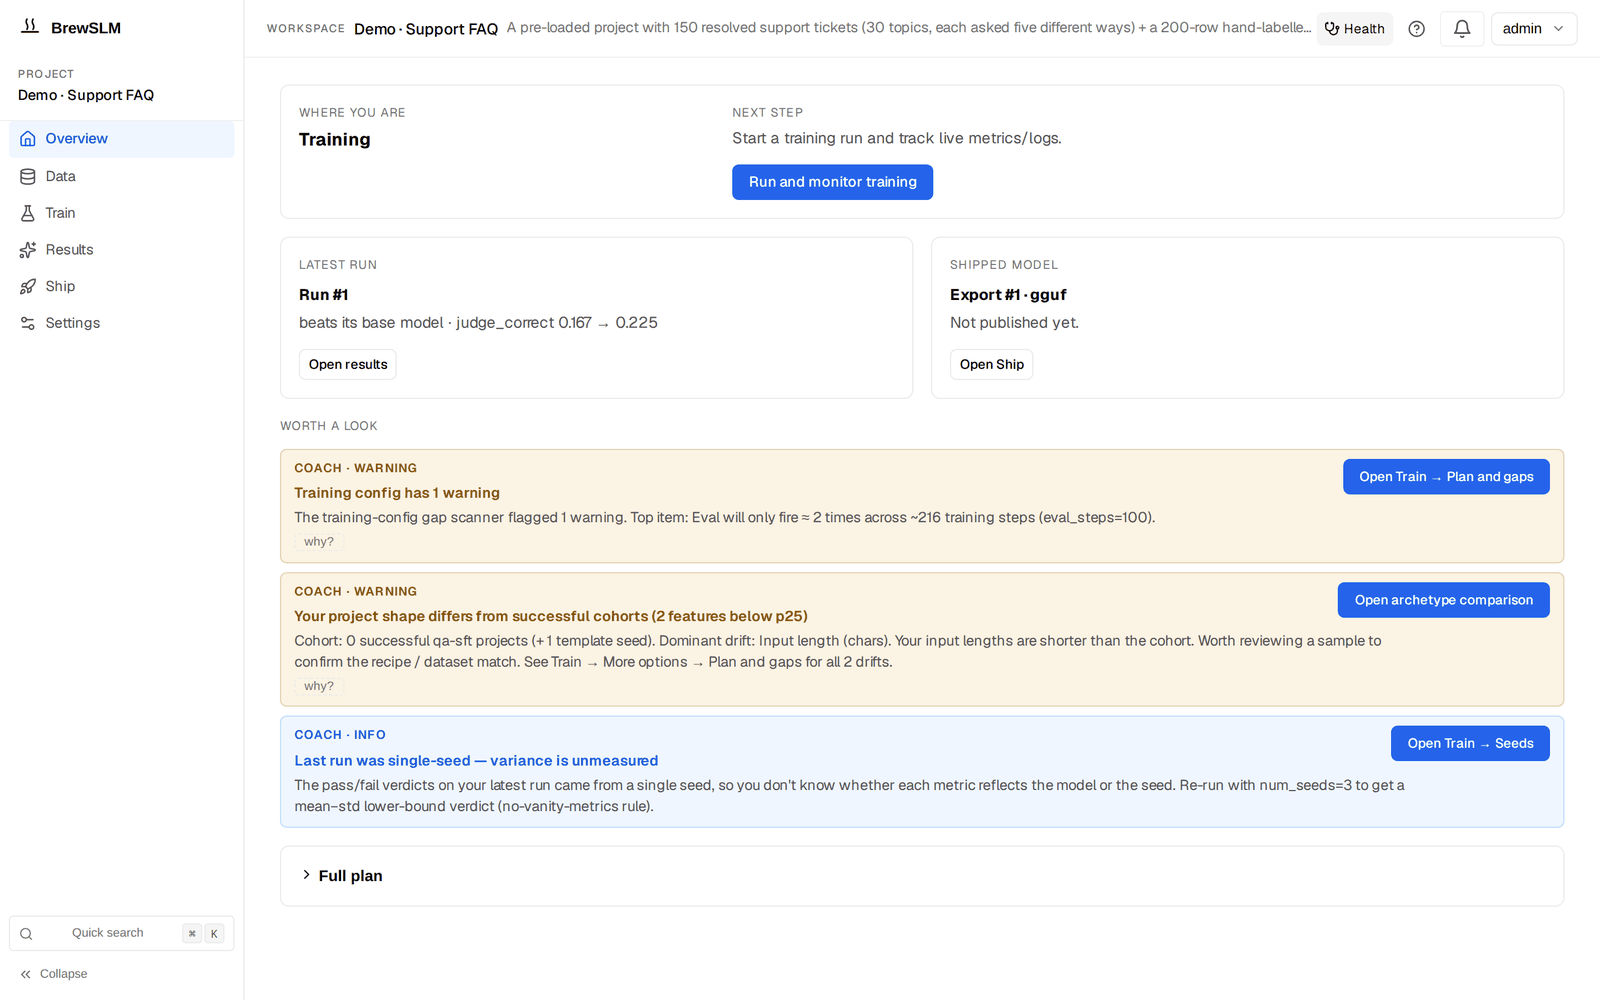
Task: Expand why? under training config warning
Action: pos(319,541)
